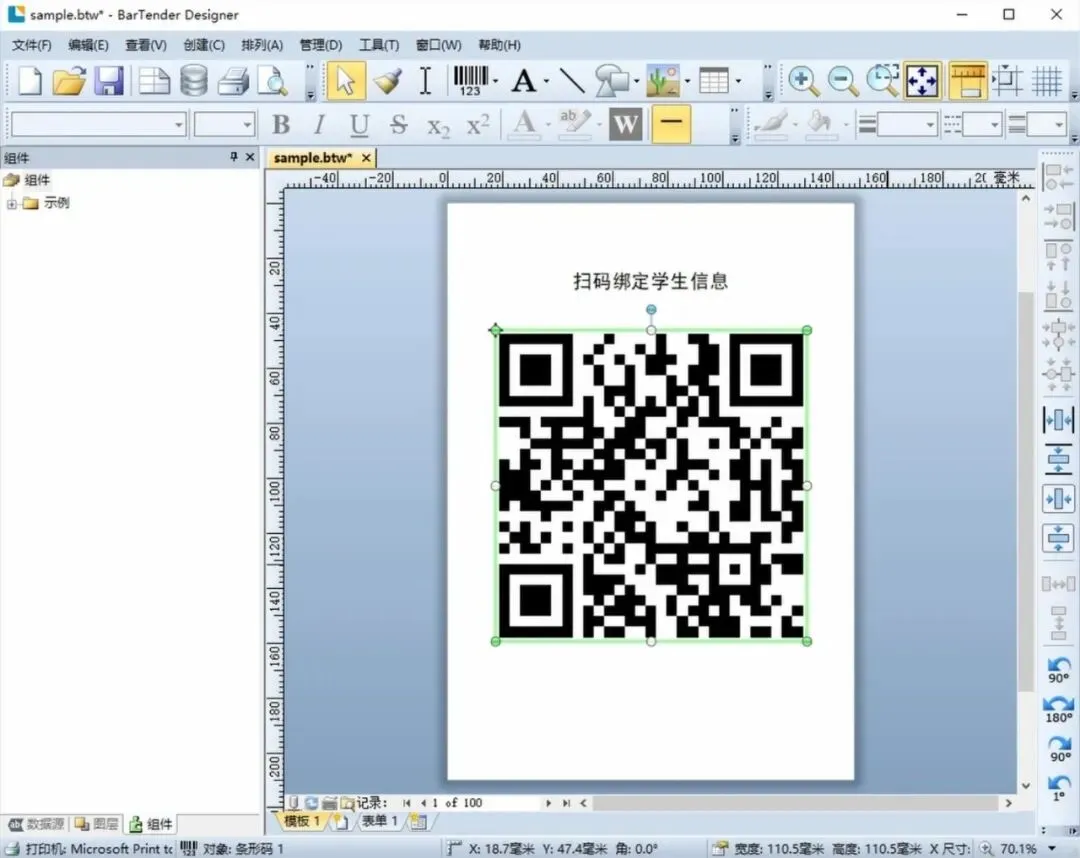Image resolution: width=1080 pixels, height=858 pixels.
Task: Switch to 数据源 panel tab
Action: tap(37, 824)
